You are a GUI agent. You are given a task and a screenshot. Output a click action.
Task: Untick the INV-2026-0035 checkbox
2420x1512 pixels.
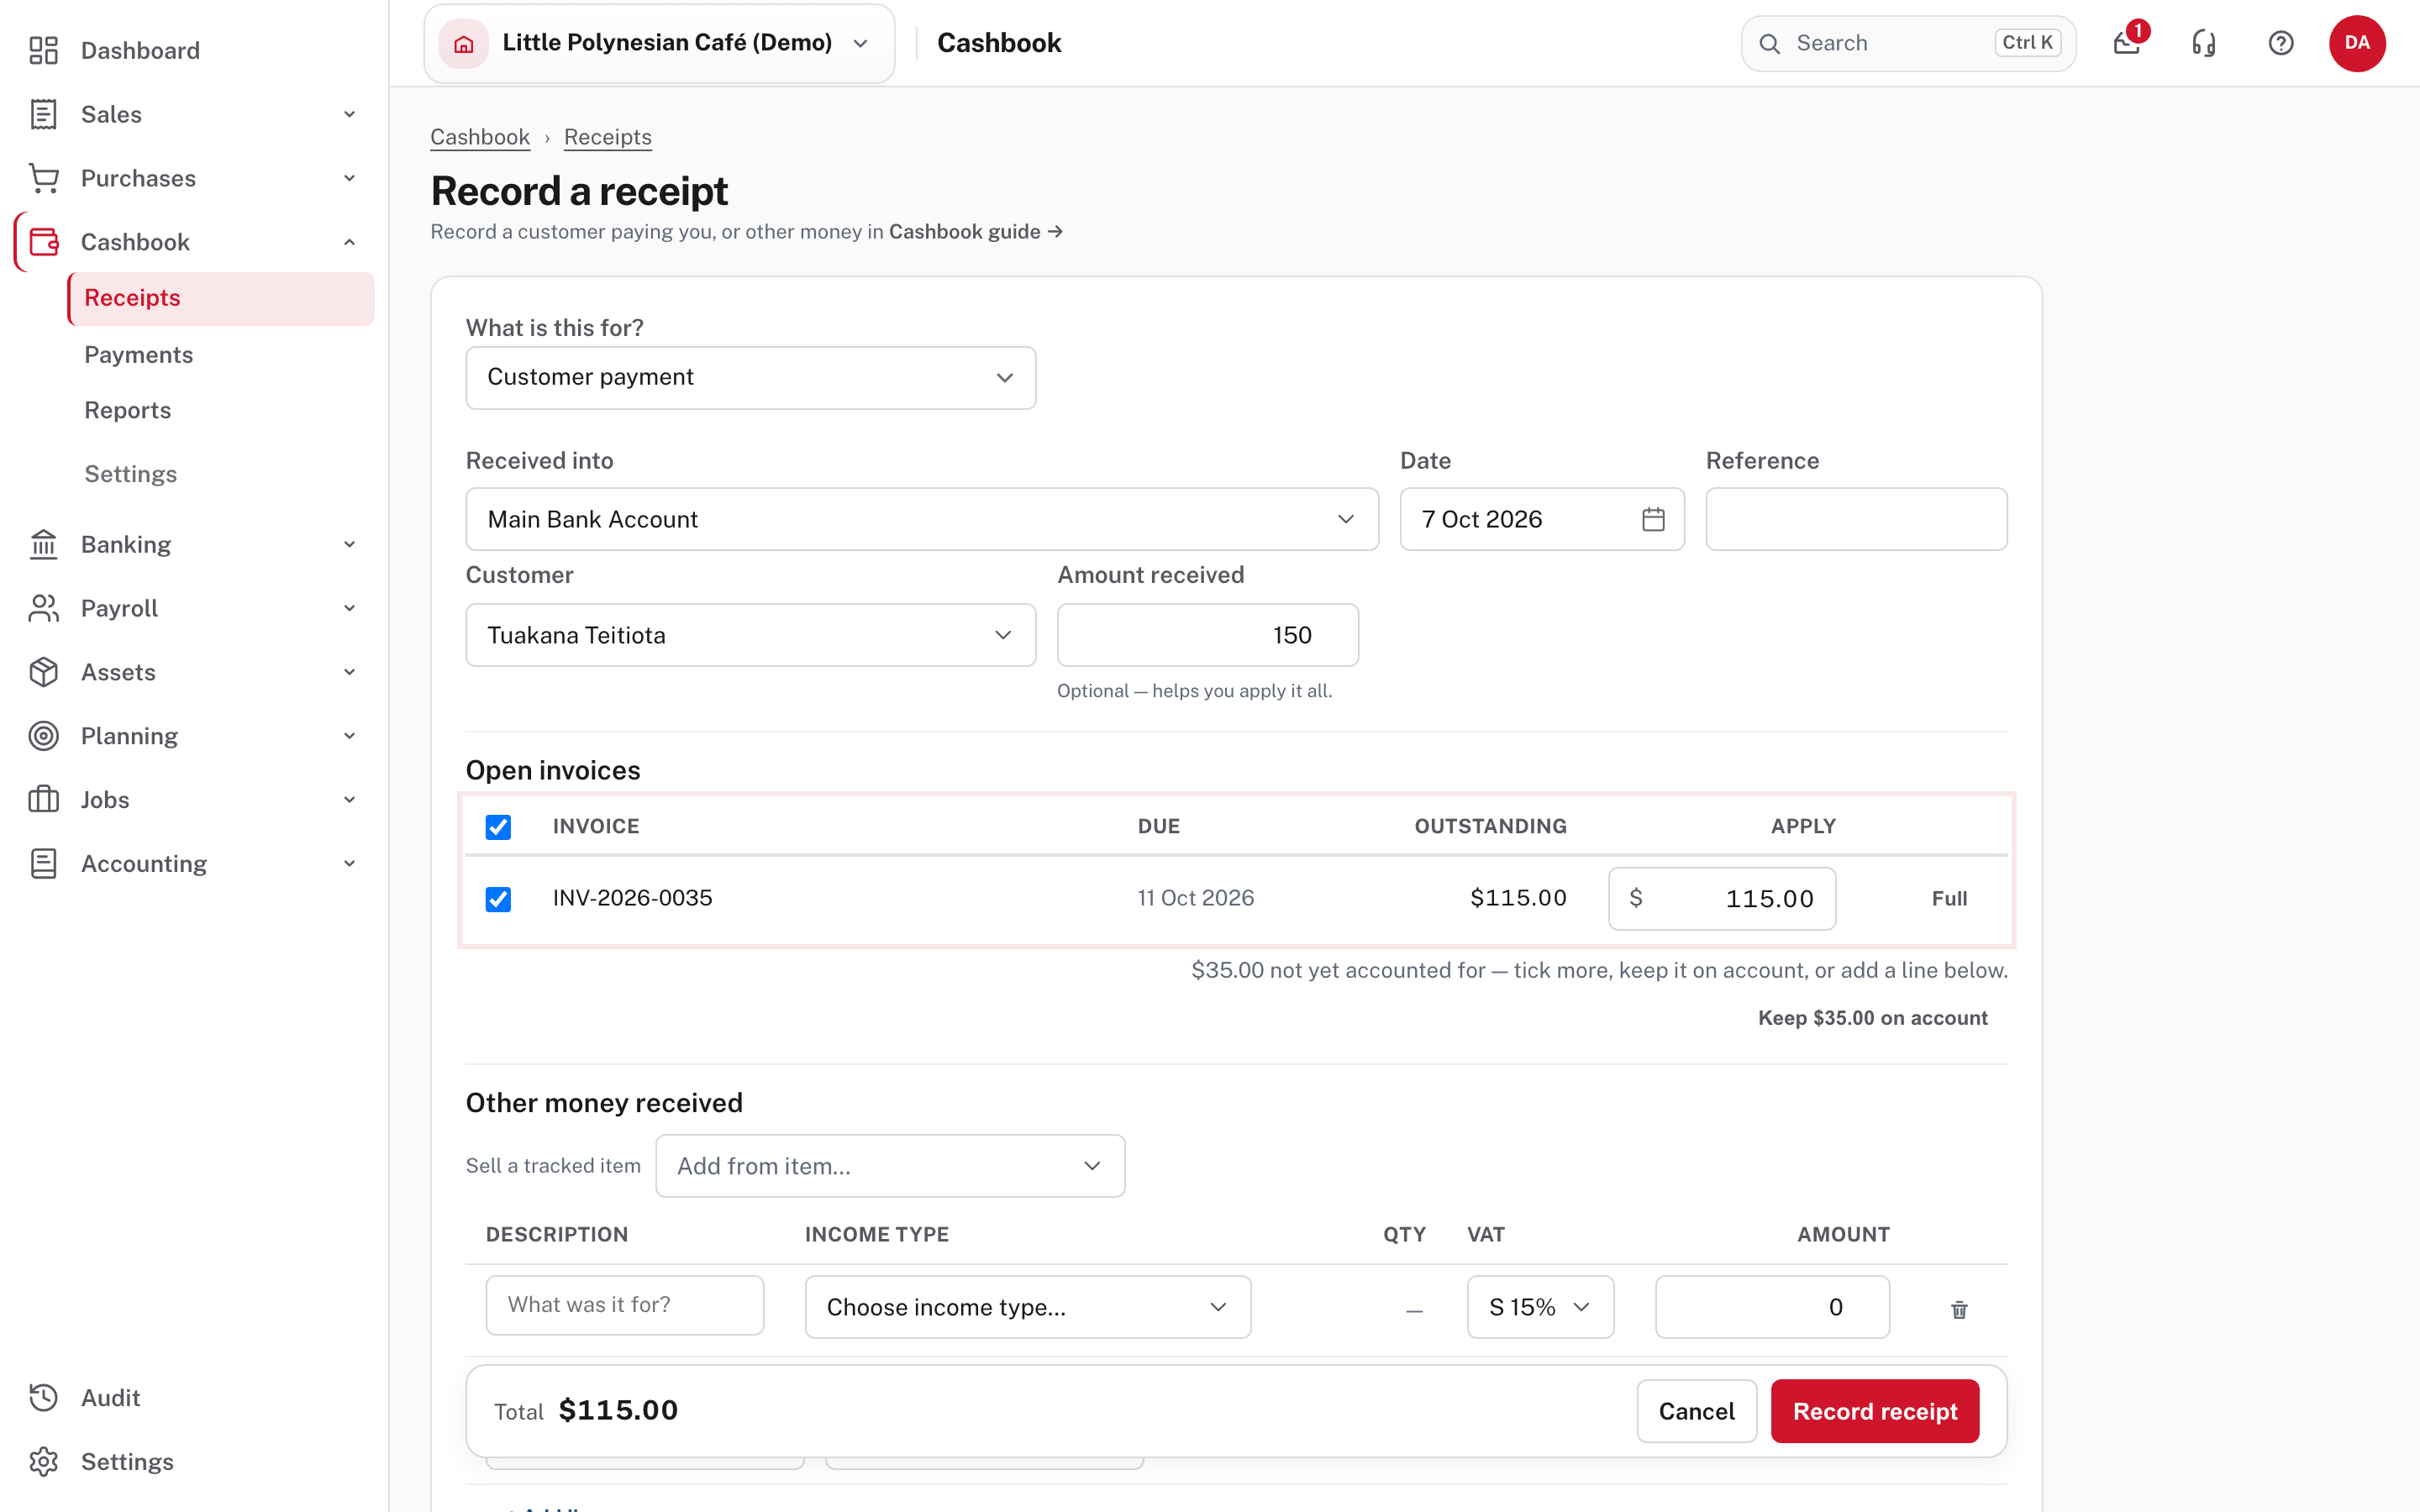pos(498,899)
